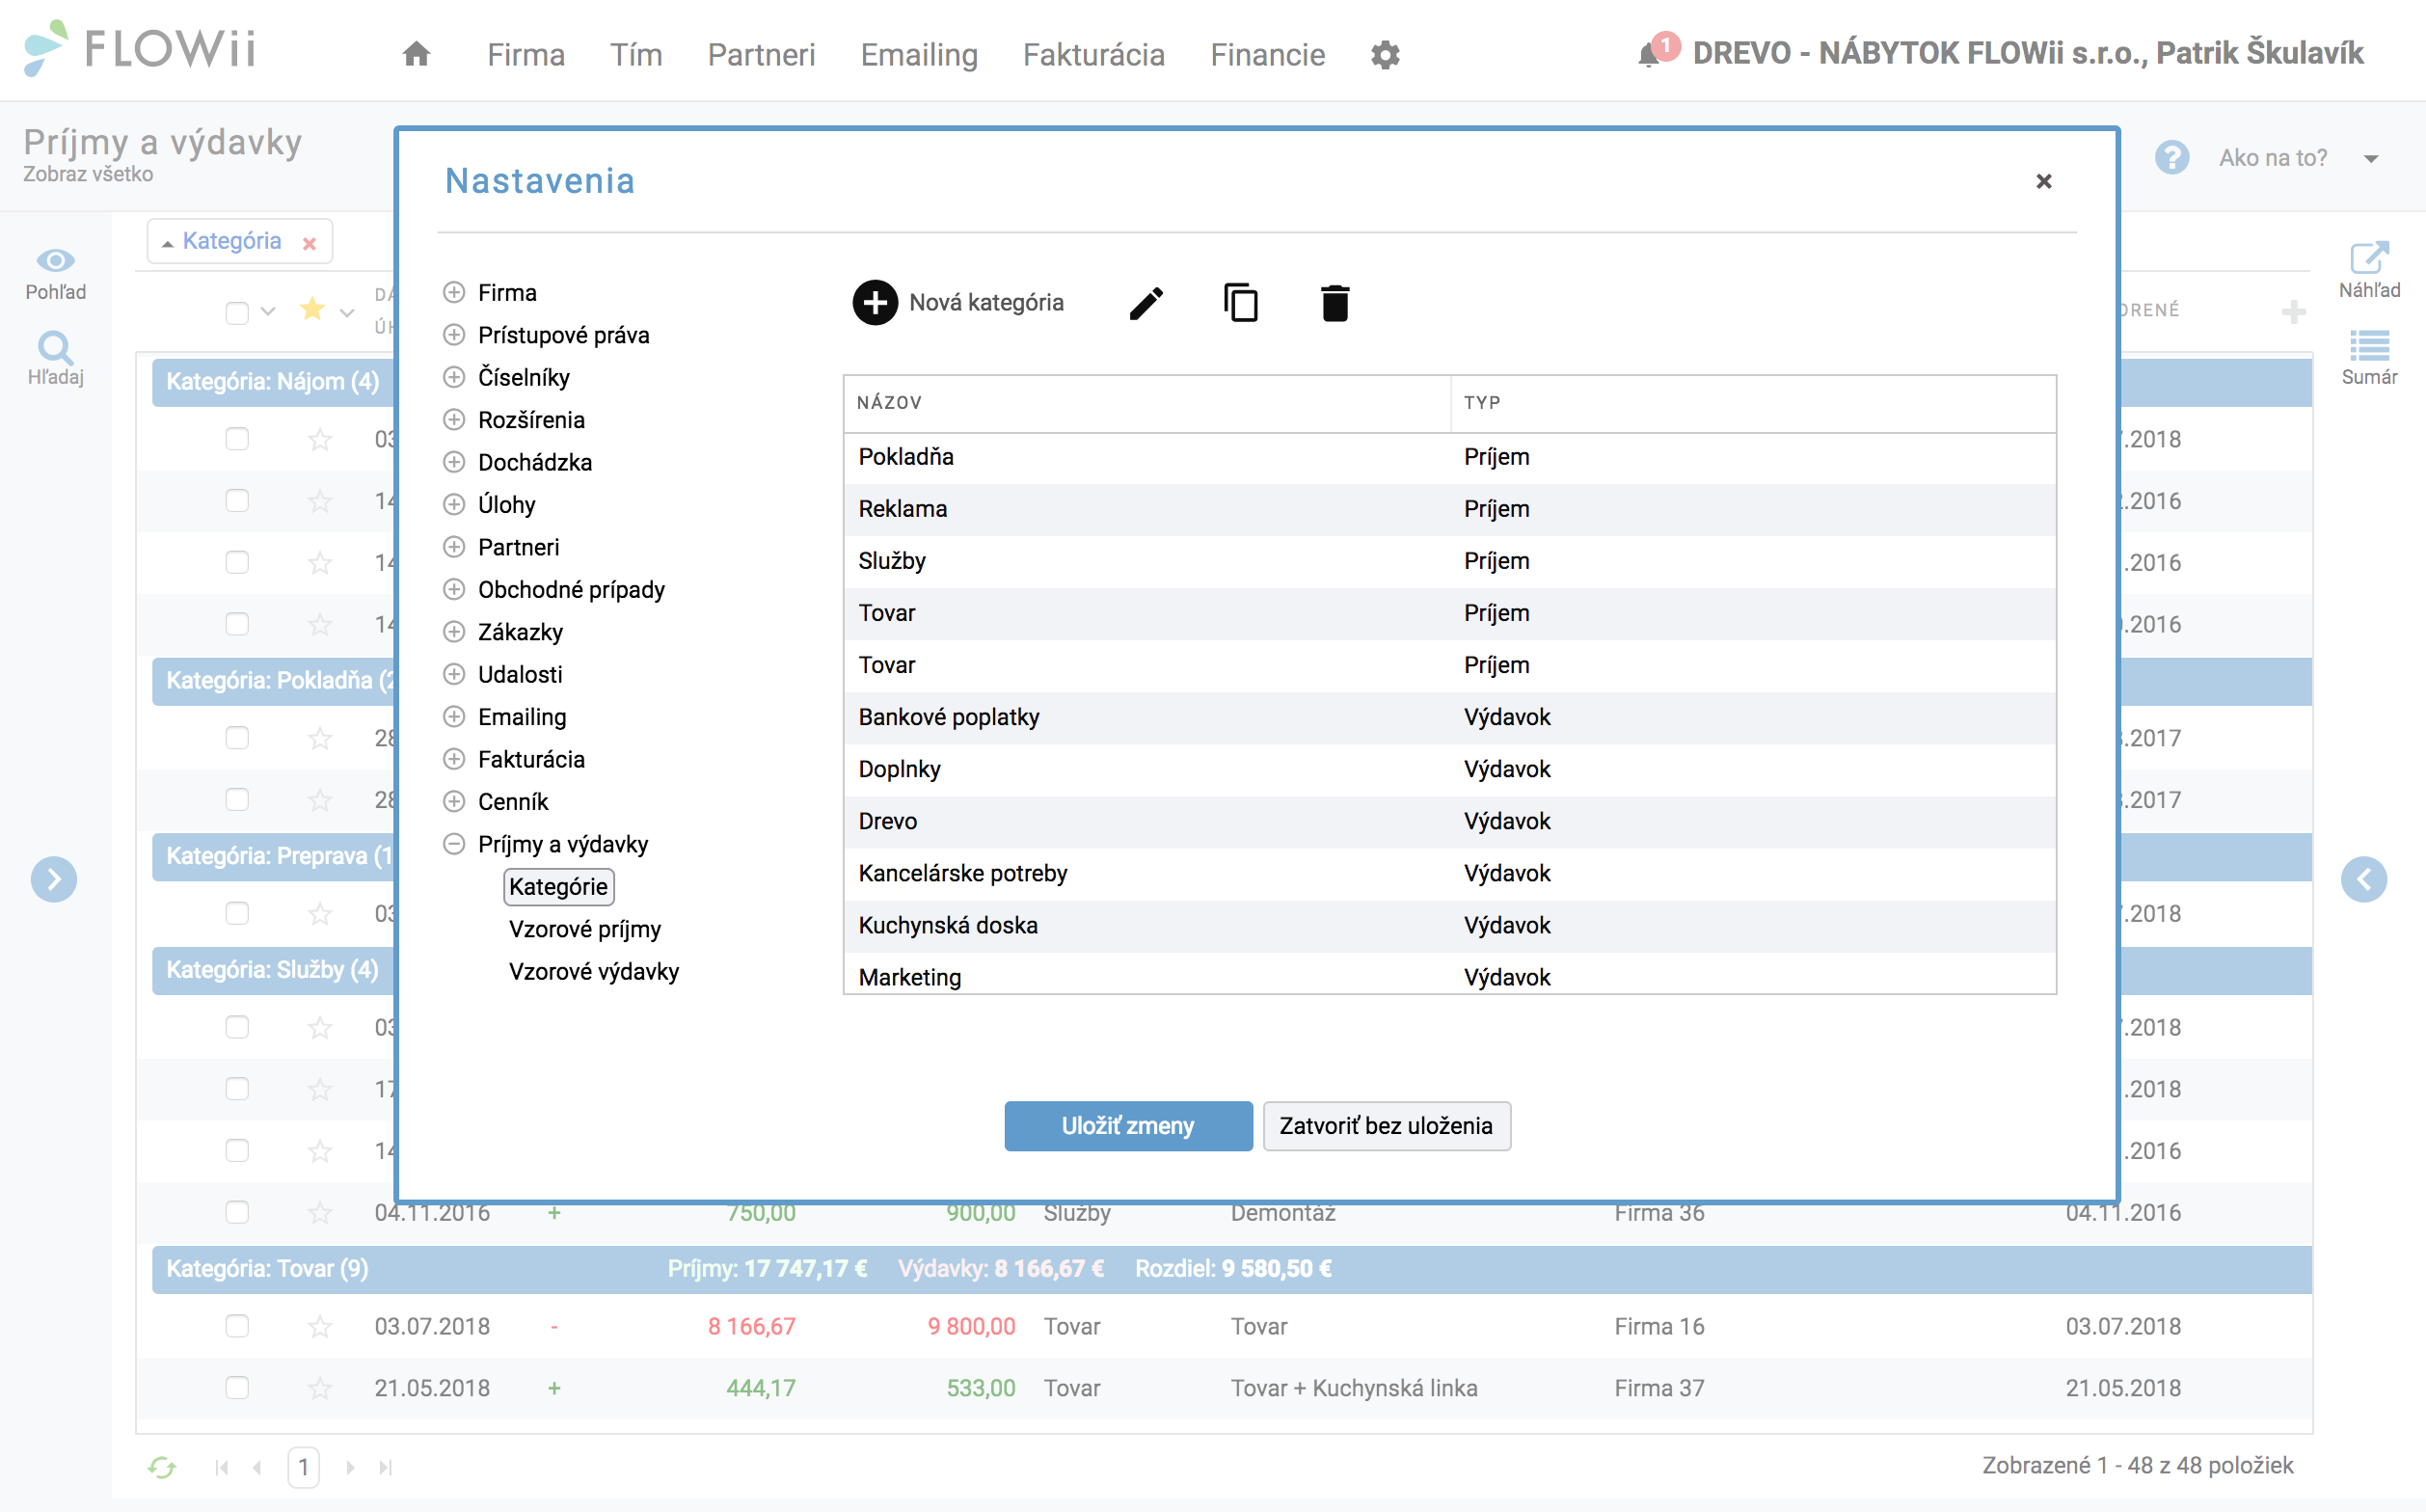This screenshot has width=2426, height=1512.
Task: Open the Tím menu in the top navigation
Action: coord(636,54)
